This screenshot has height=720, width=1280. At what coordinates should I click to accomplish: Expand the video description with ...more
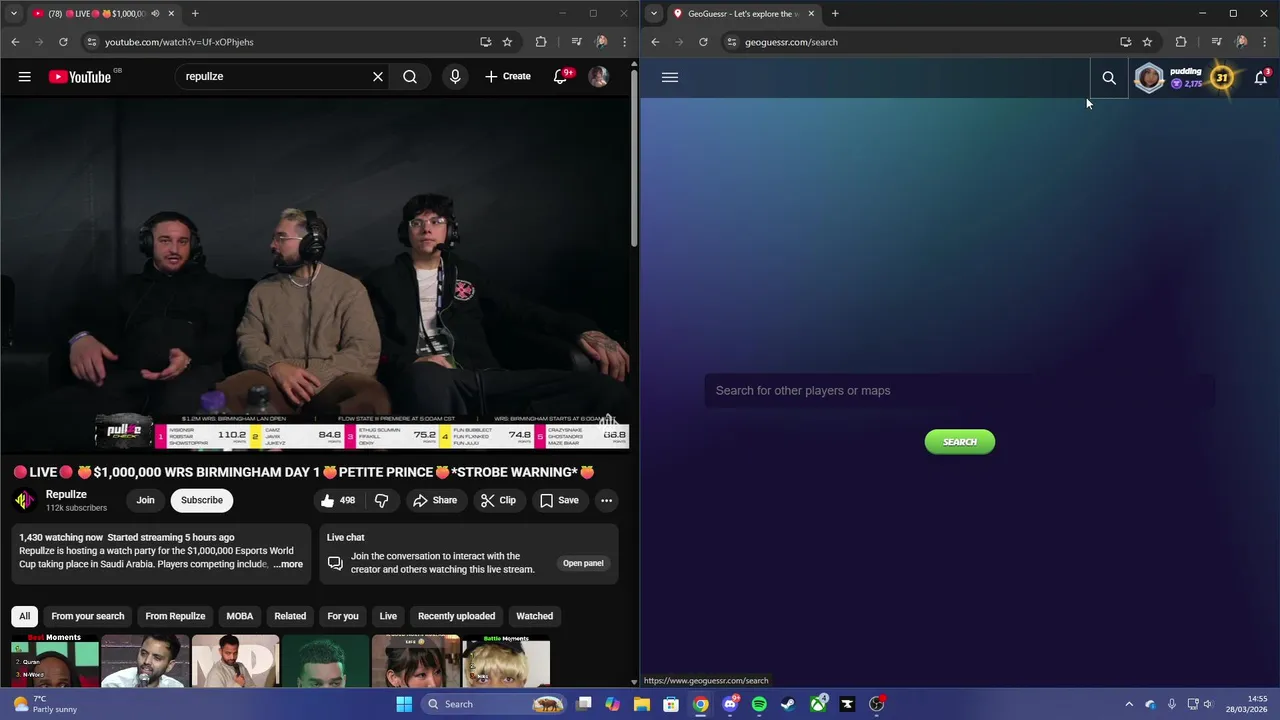[288, 564]
